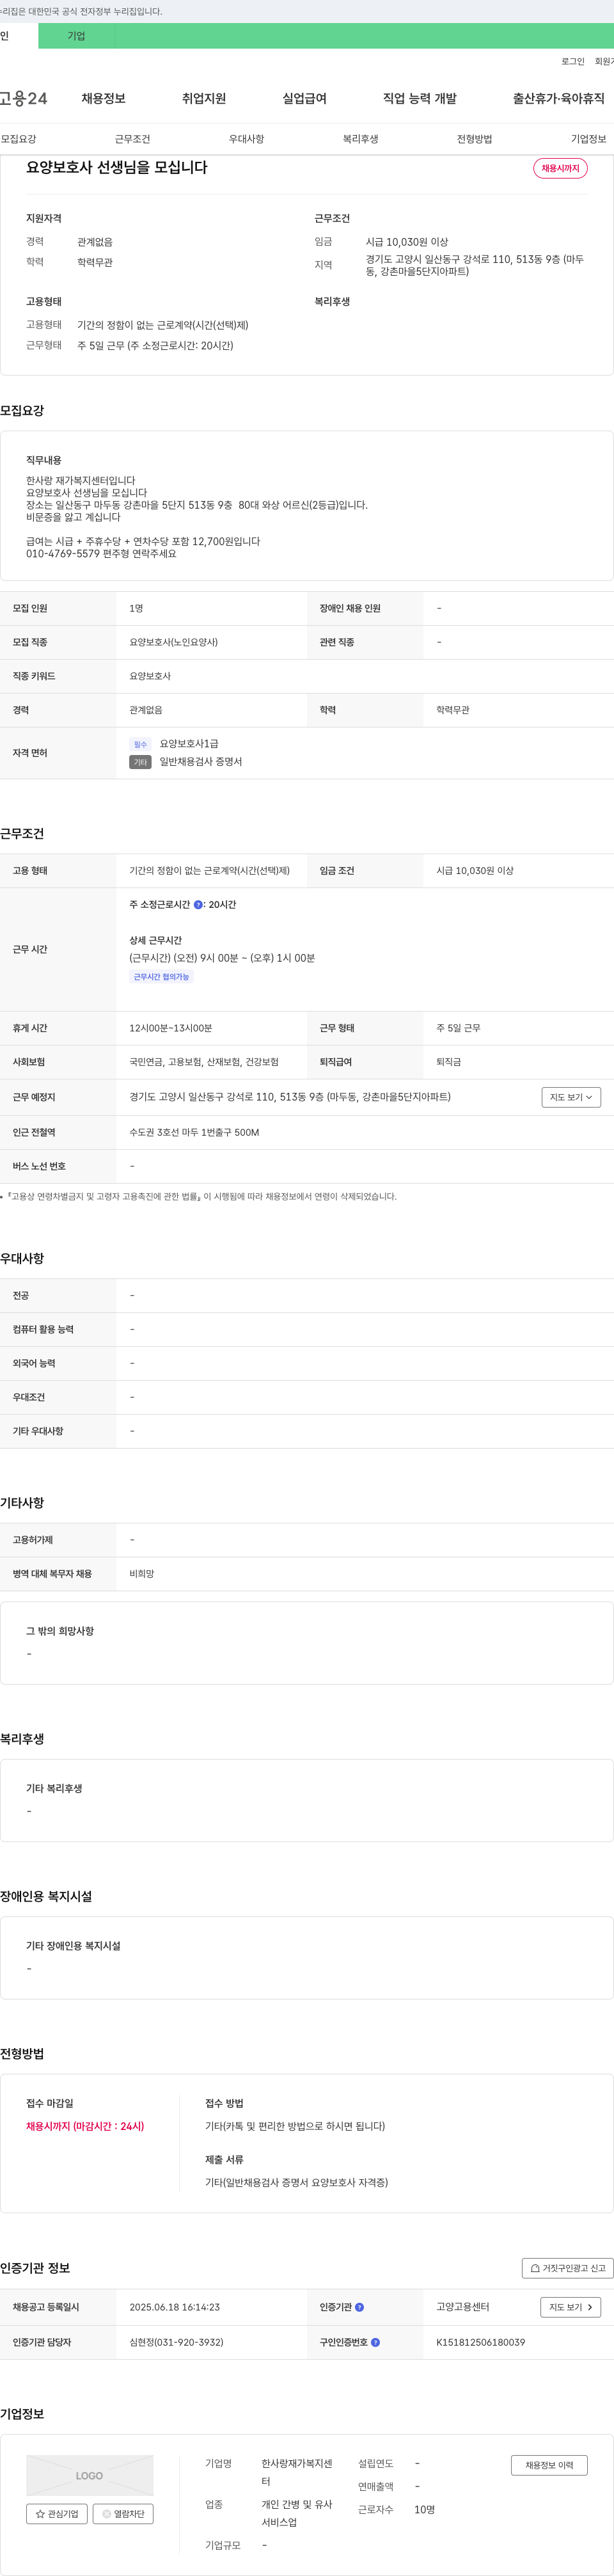Jump to the 근무조건 section tab
Viewport: 614px width, 2576px height.
click(132, 139)
